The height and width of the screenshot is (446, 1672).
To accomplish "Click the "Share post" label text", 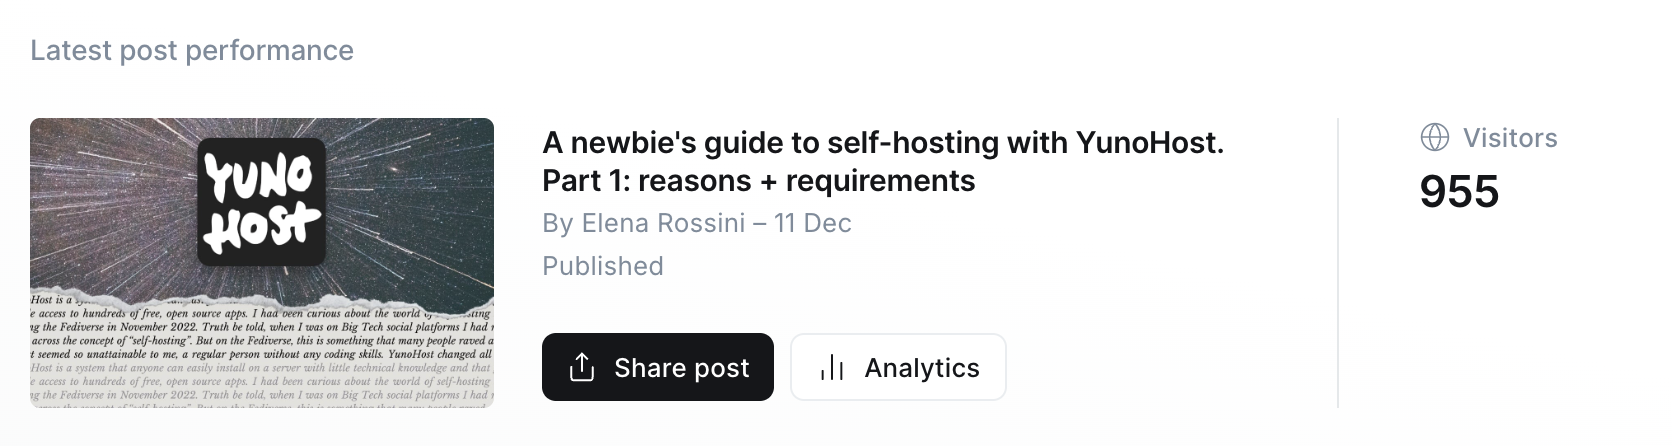I will pos(681,368).
